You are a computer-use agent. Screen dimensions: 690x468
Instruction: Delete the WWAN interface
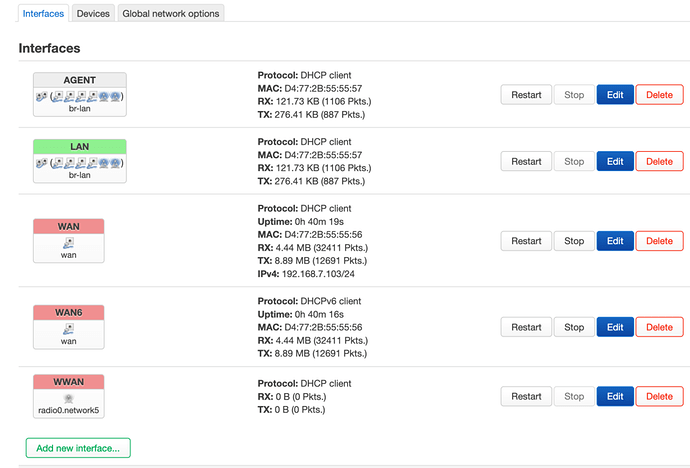tap(659, 396)
